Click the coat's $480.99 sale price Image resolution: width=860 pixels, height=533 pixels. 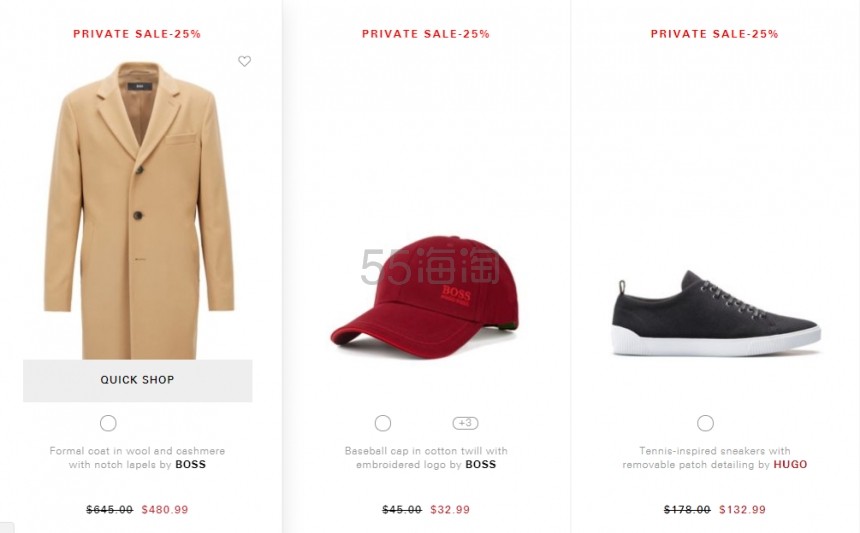point(165,510)
